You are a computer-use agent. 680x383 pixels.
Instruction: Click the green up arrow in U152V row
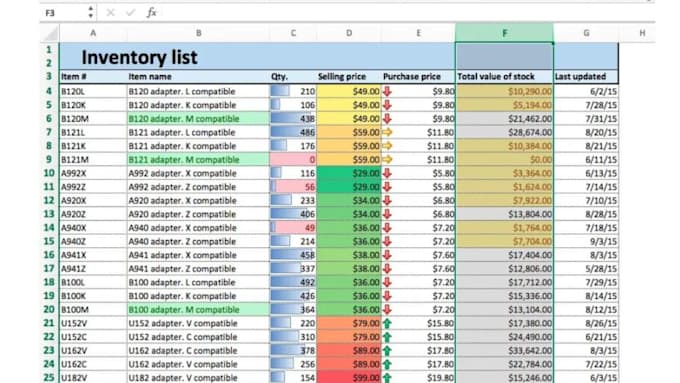tap(387, 323)
